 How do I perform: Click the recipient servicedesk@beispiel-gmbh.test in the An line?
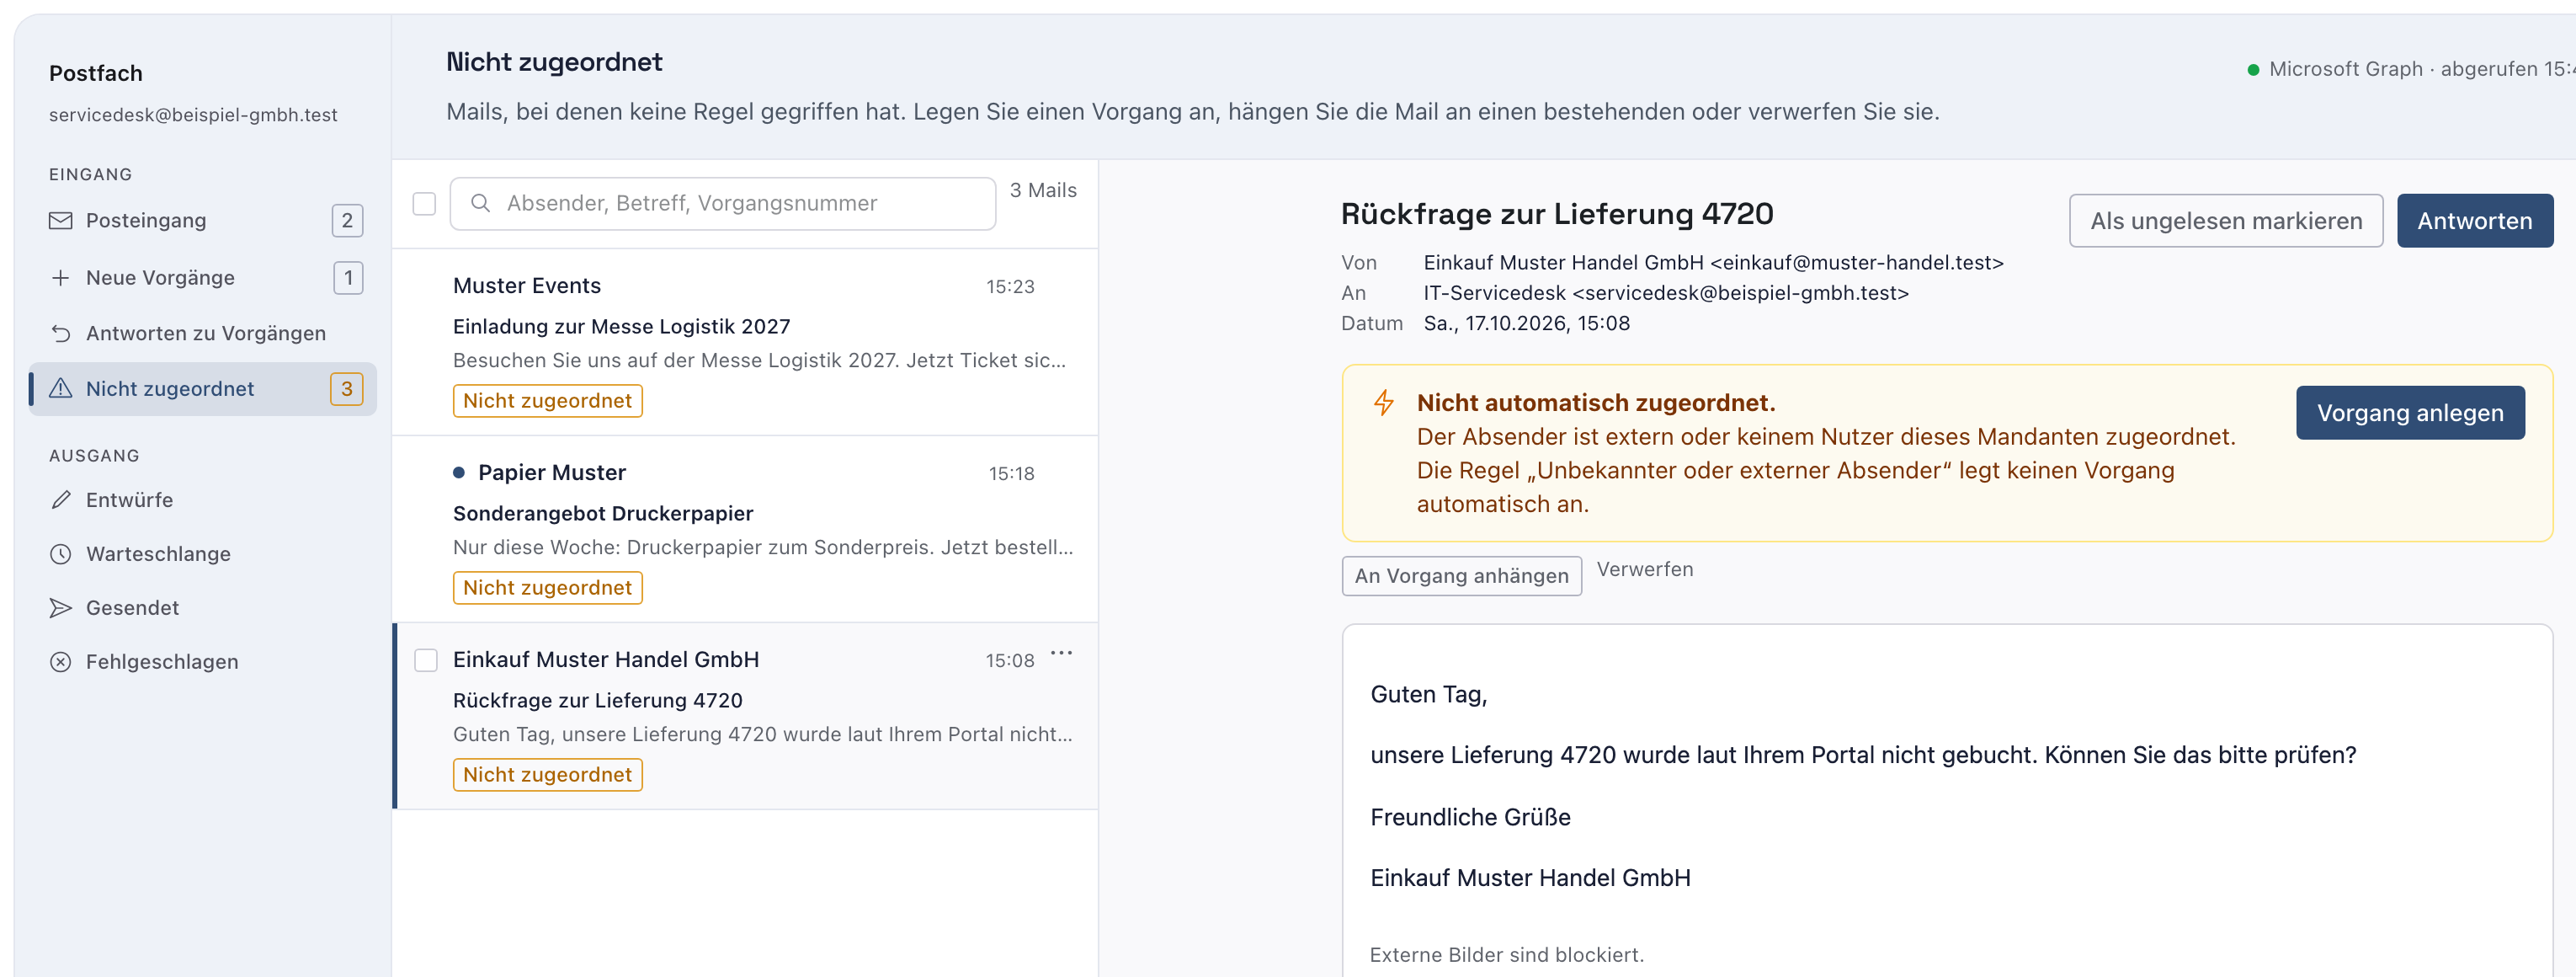1741,292
